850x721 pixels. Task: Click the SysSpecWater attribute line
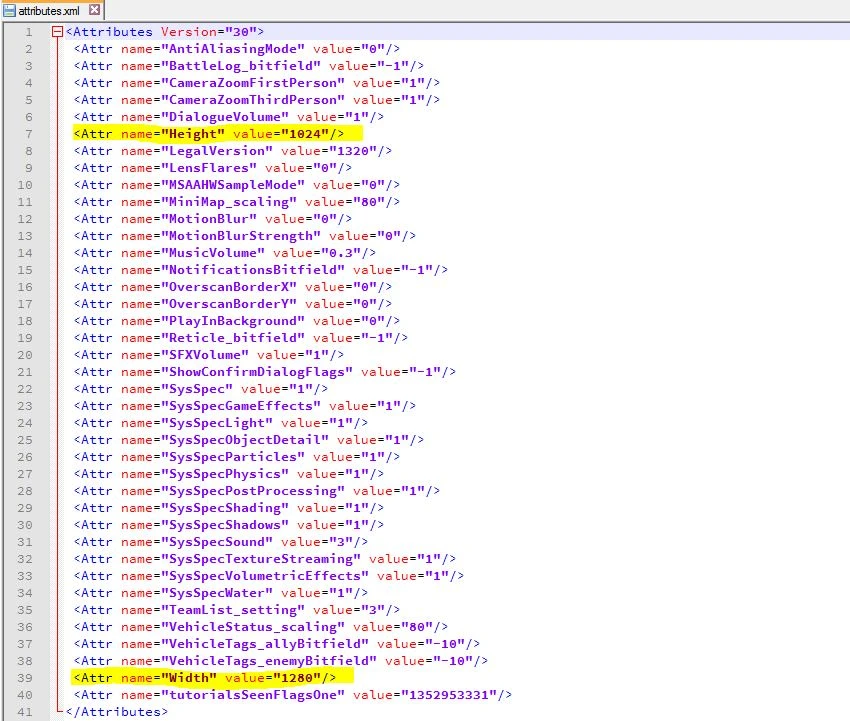point(221,593)
